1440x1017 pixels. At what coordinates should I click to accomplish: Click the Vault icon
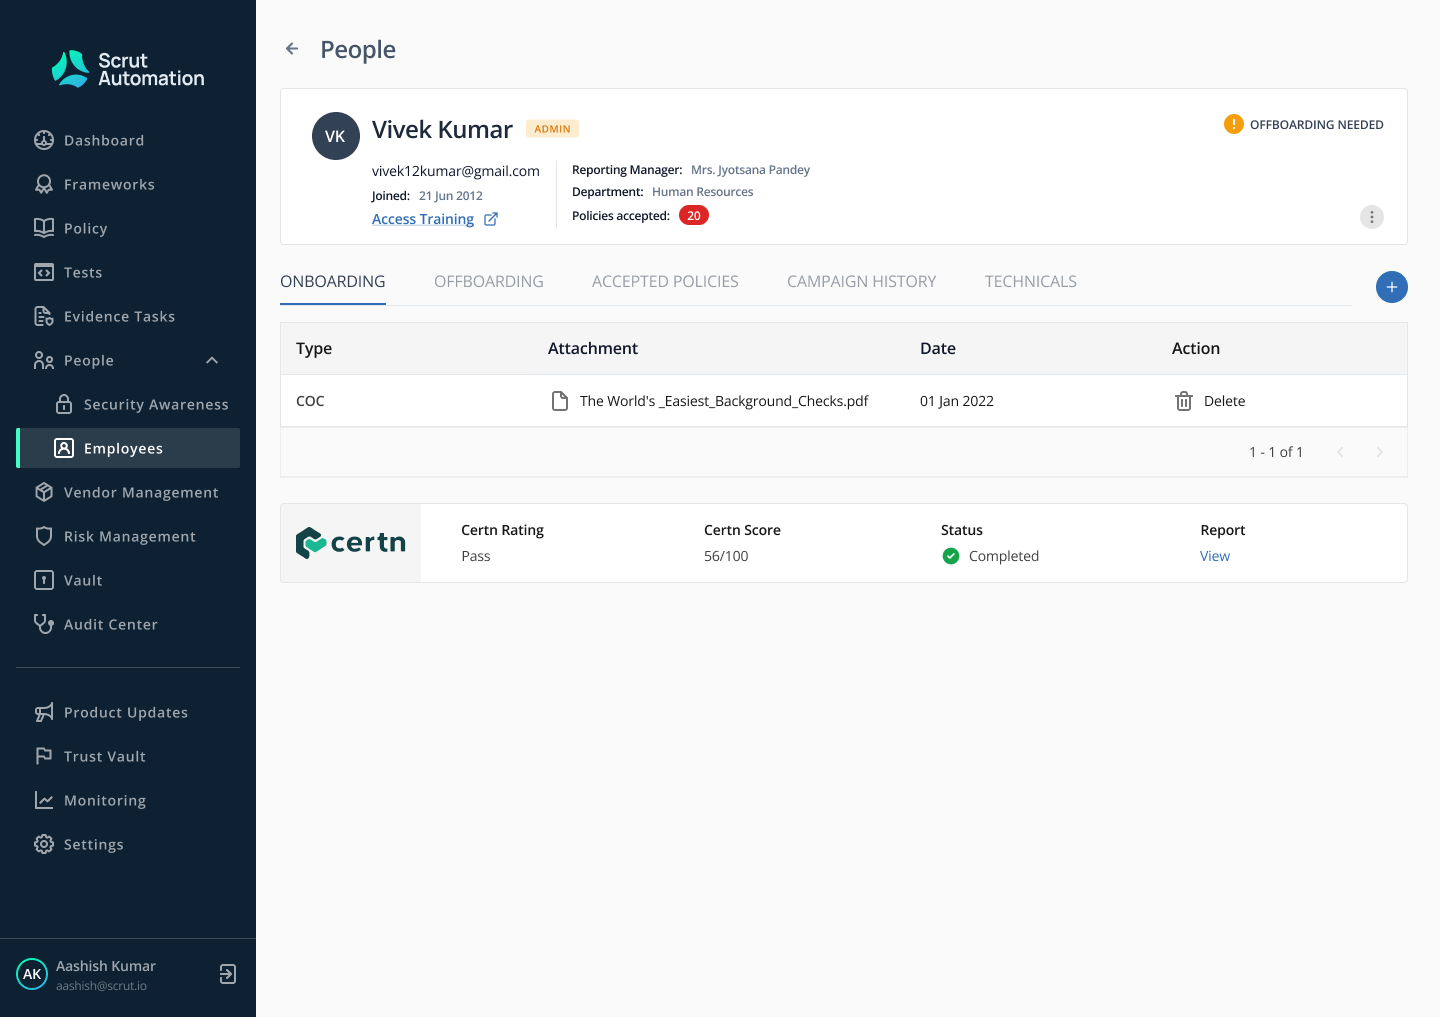pyautogui.click(x=44, y=580)
